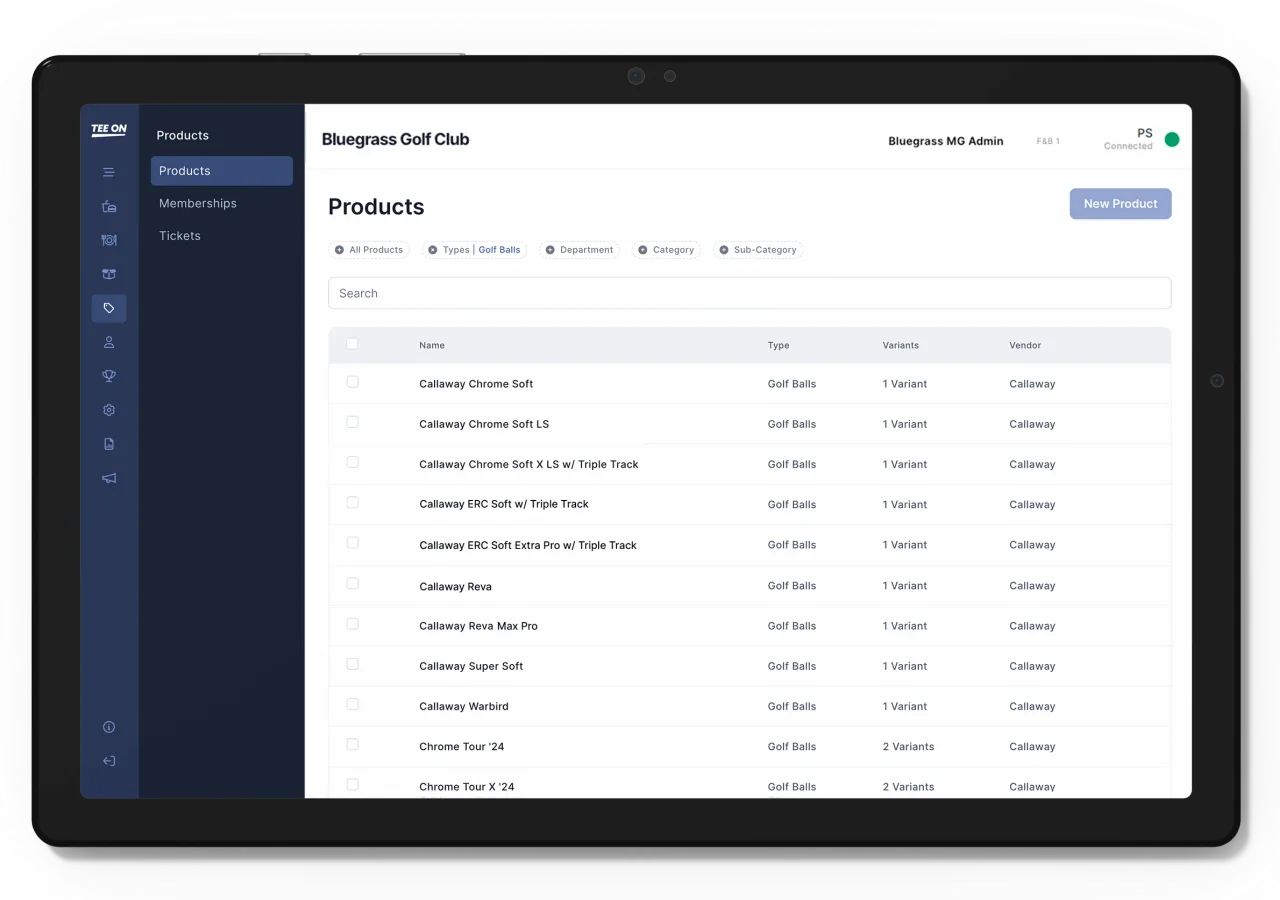
Task: Open the trophy icon in sidebar
Action: click(109, 376)
